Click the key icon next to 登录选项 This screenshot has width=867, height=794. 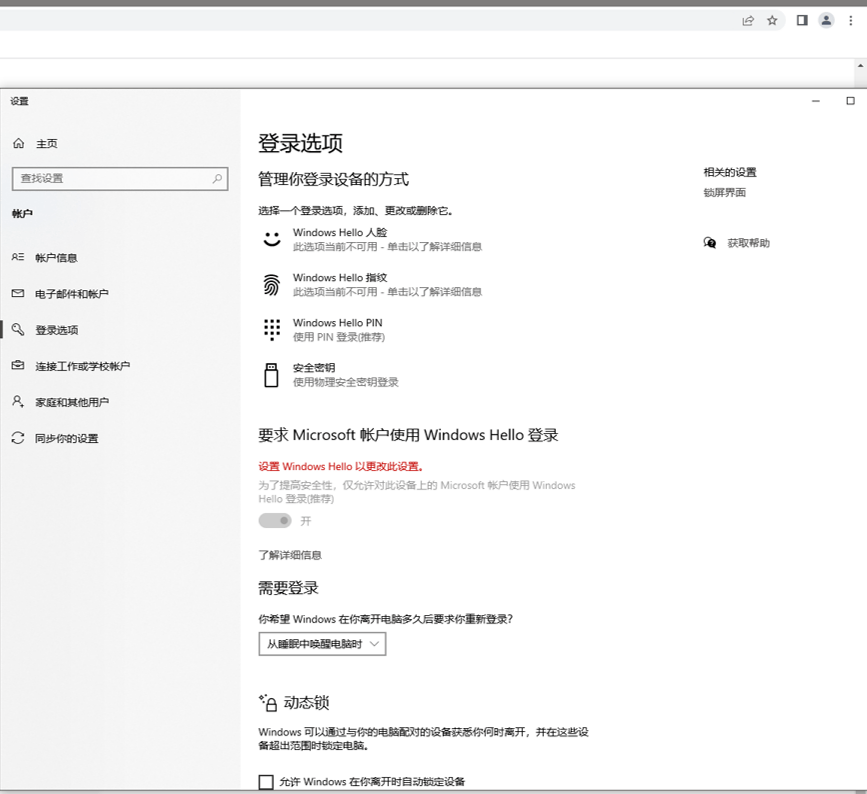18,330
